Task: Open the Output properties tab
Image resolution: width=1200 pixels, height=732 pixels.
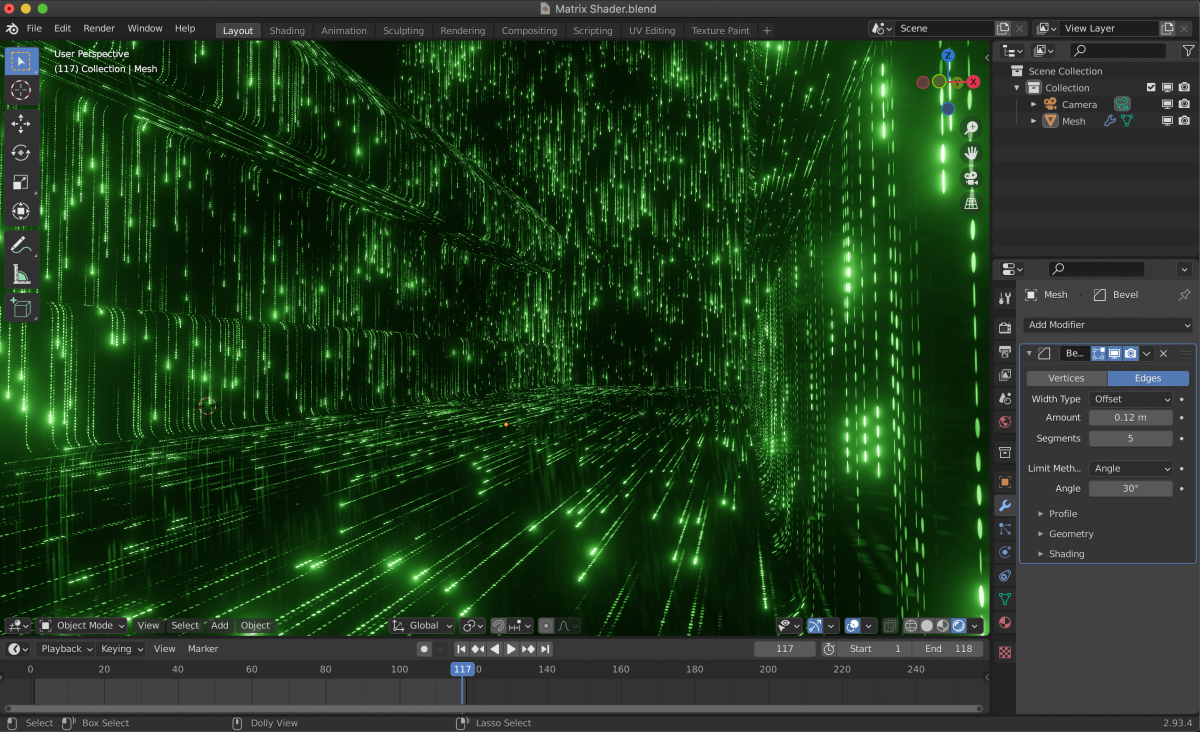Action: pyautogui.click(x=1005, y=352)
